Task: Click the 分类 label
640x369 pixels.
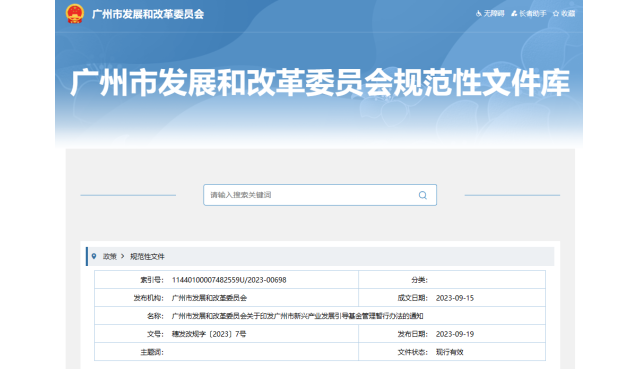Action: point(419,280)
